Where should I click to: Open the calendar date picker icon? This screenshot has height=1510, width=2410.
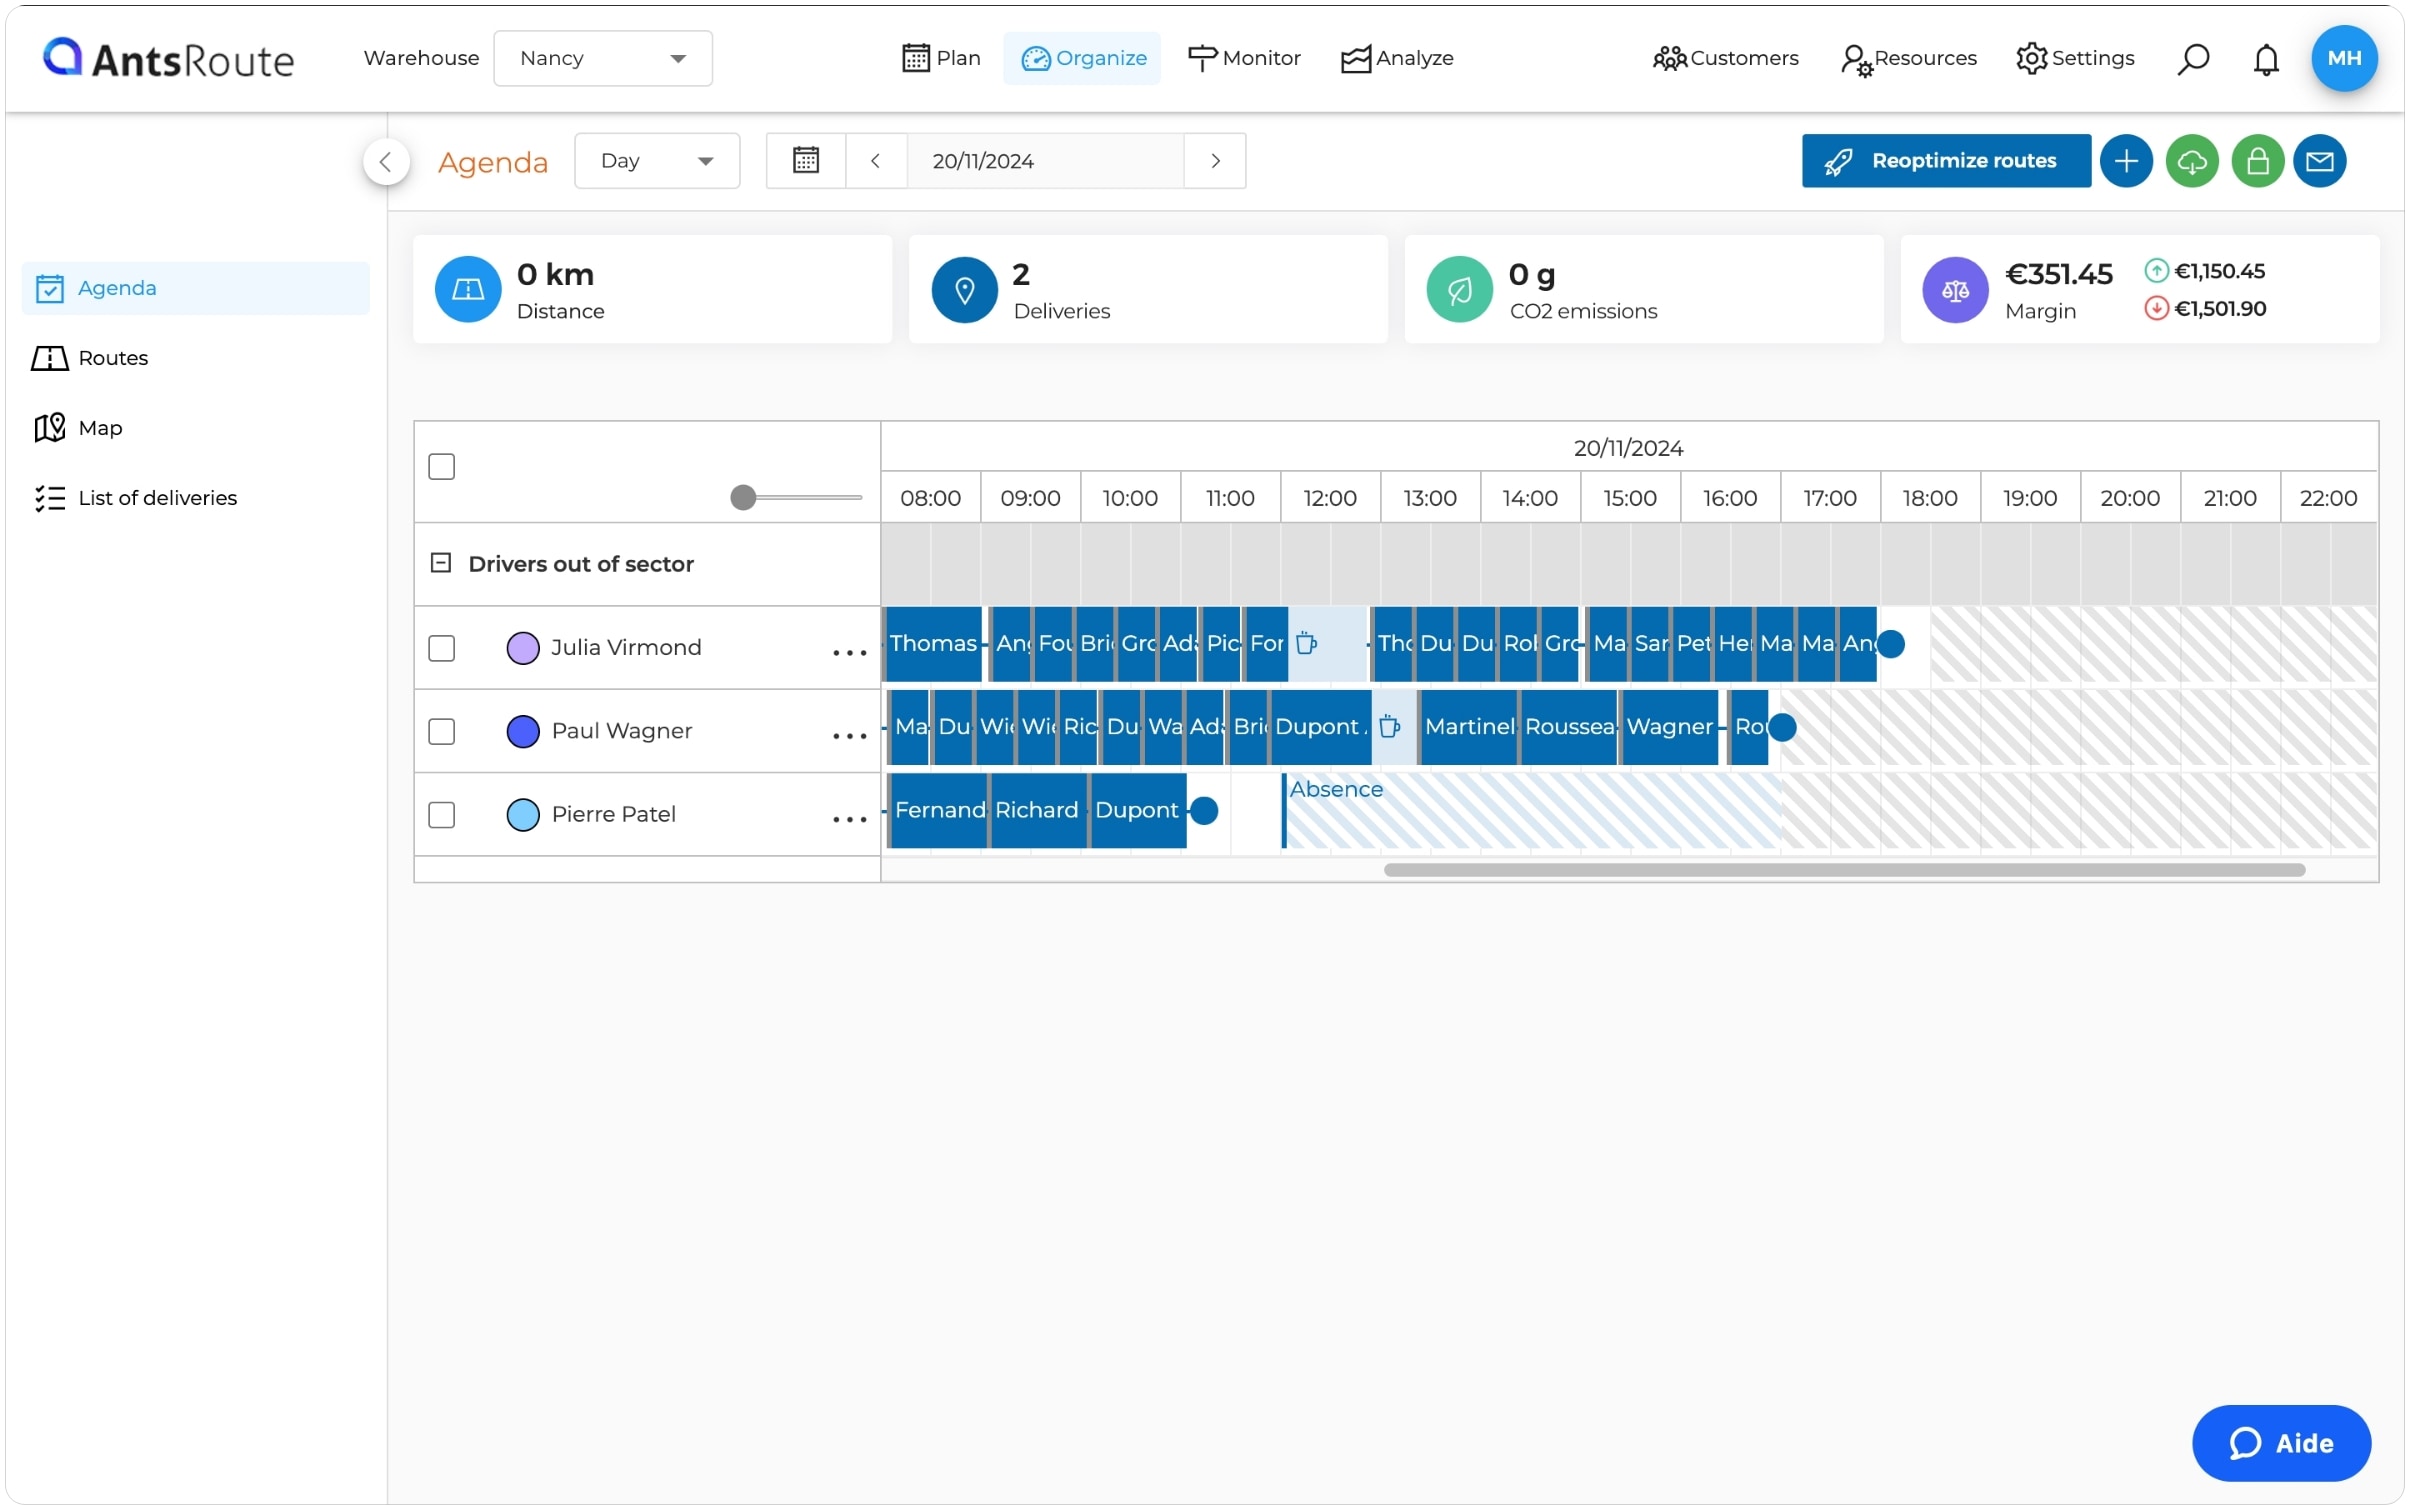pos(806,161)
